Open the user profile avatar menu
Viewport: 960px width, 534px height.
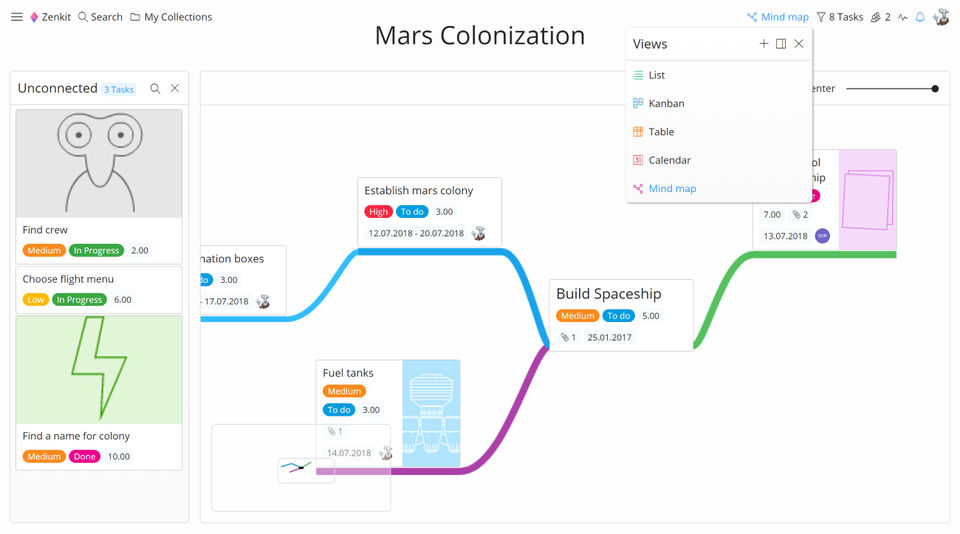[941, 17]
